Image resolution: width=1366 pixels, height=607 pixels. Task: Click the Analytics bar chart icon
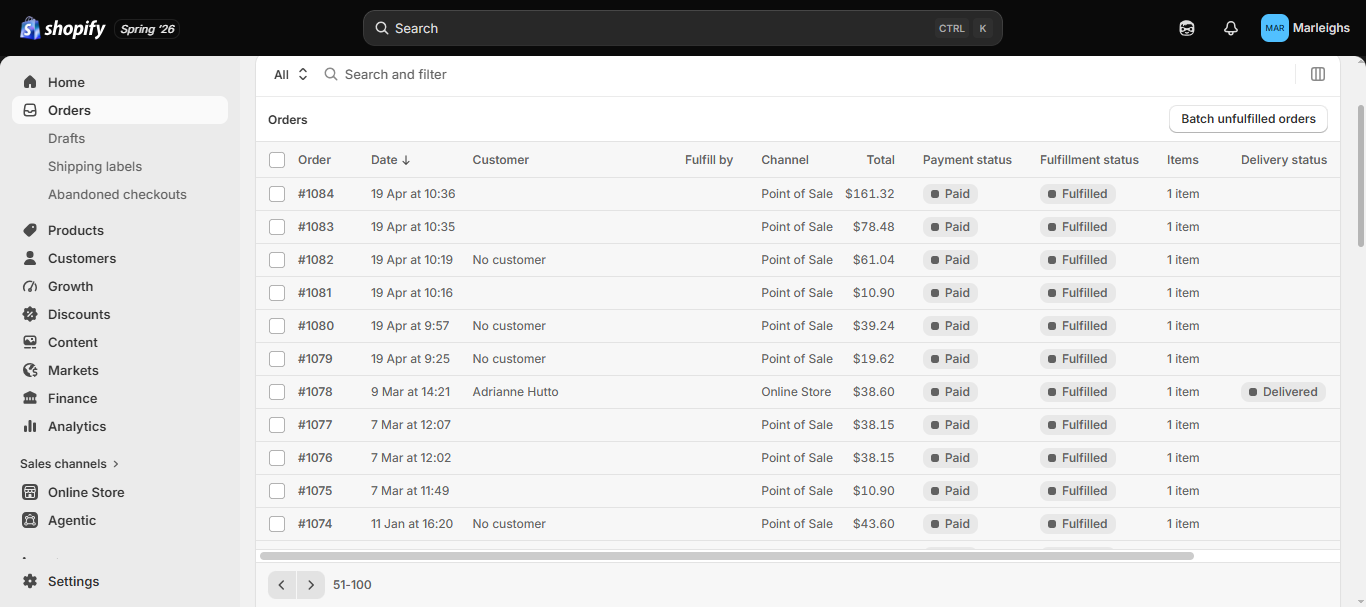30,426
